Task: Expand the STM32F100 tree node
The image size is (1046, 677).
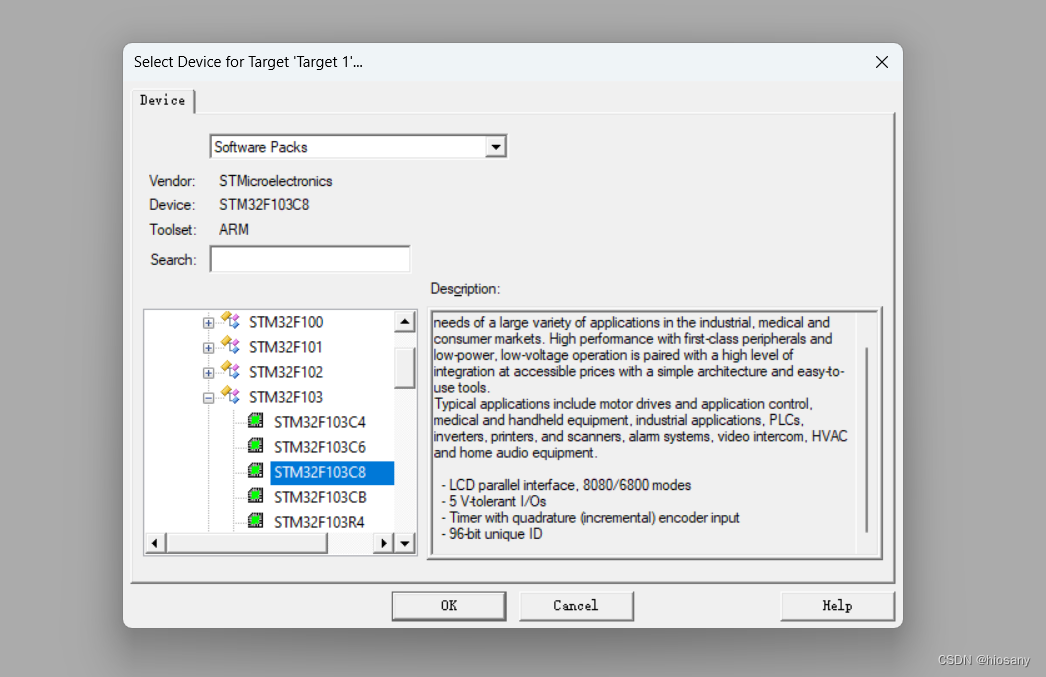Action: coord(208,323)
